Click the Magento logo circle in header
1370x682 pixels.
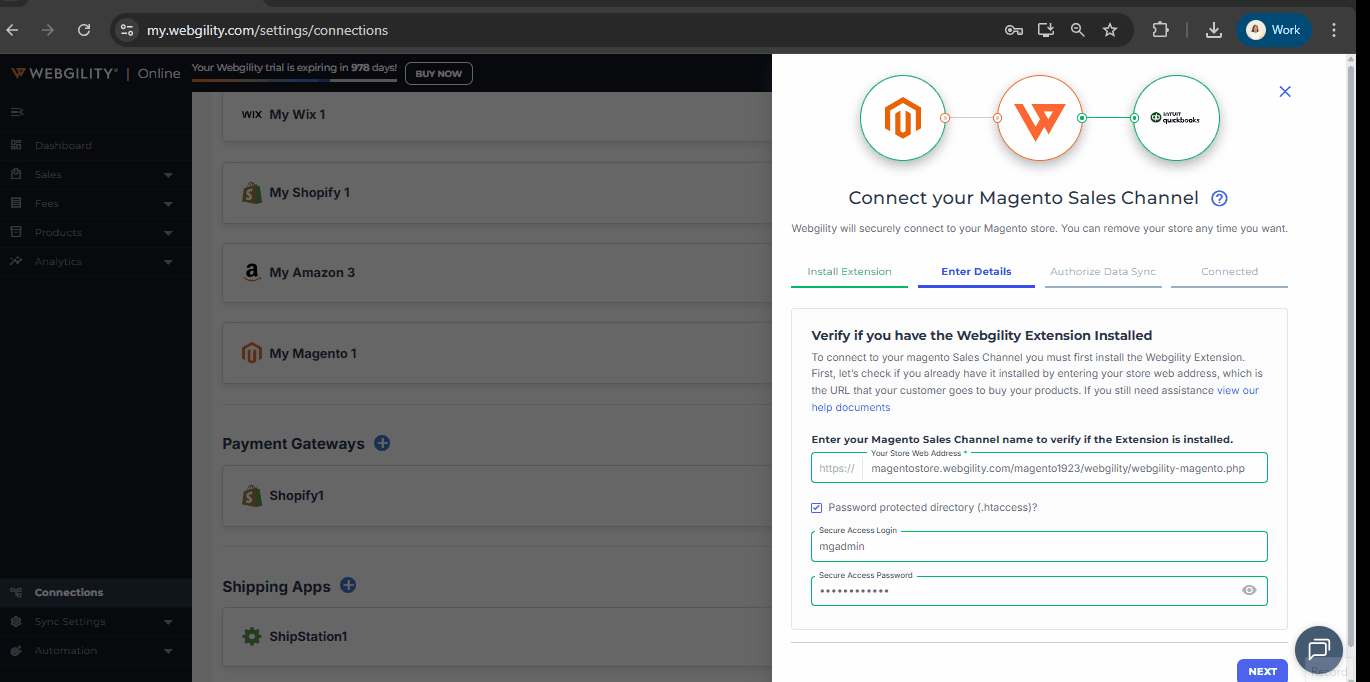click(902, 118)
